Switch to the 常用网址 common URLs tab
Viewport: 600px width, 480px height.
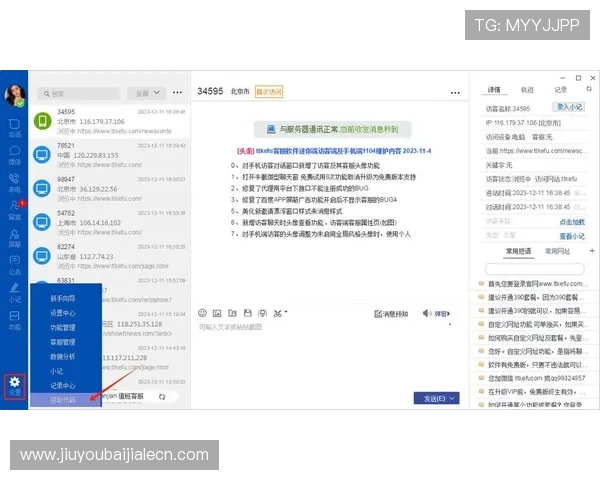click(x=557, y=251)
